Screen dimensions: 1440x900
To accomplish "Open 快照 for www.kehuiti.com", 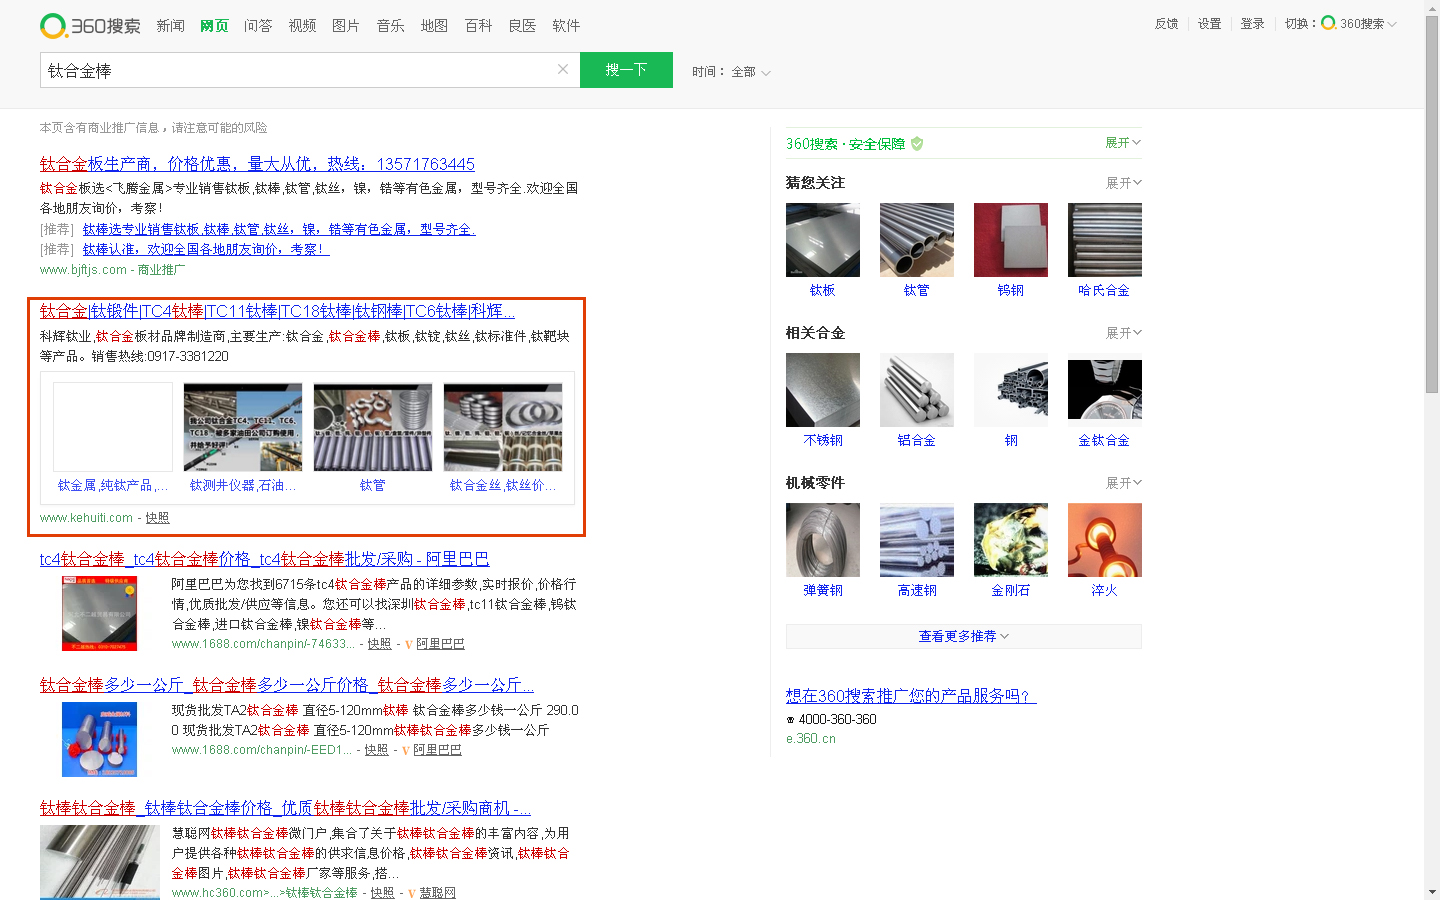I will click(x=157, y=518).
